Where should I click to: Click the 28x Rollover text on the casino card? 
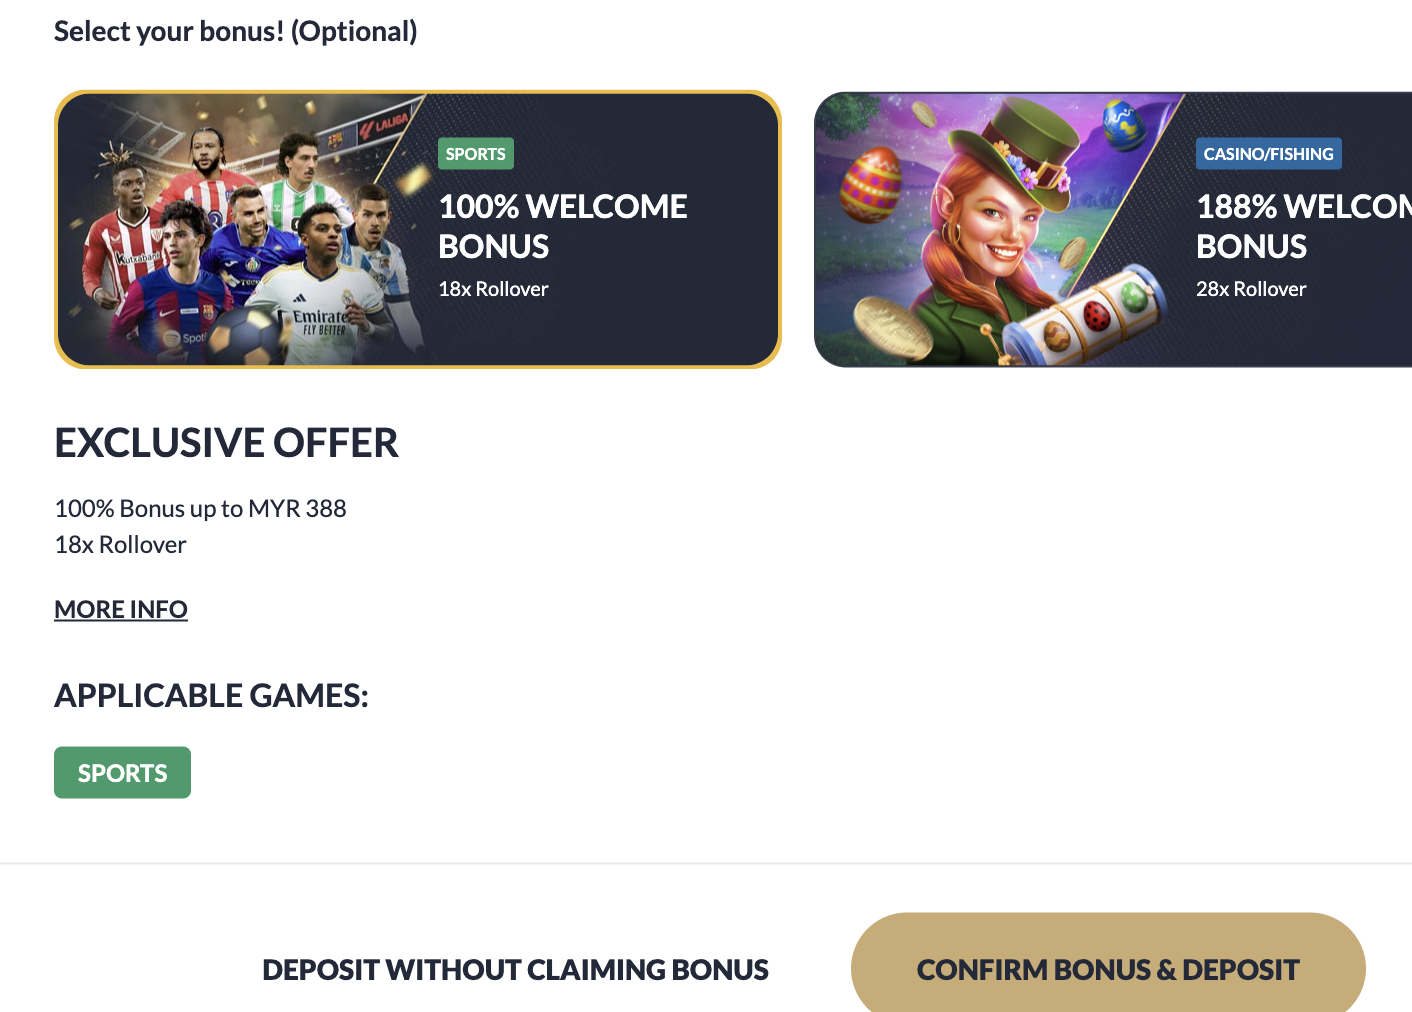coord(1251,289)
